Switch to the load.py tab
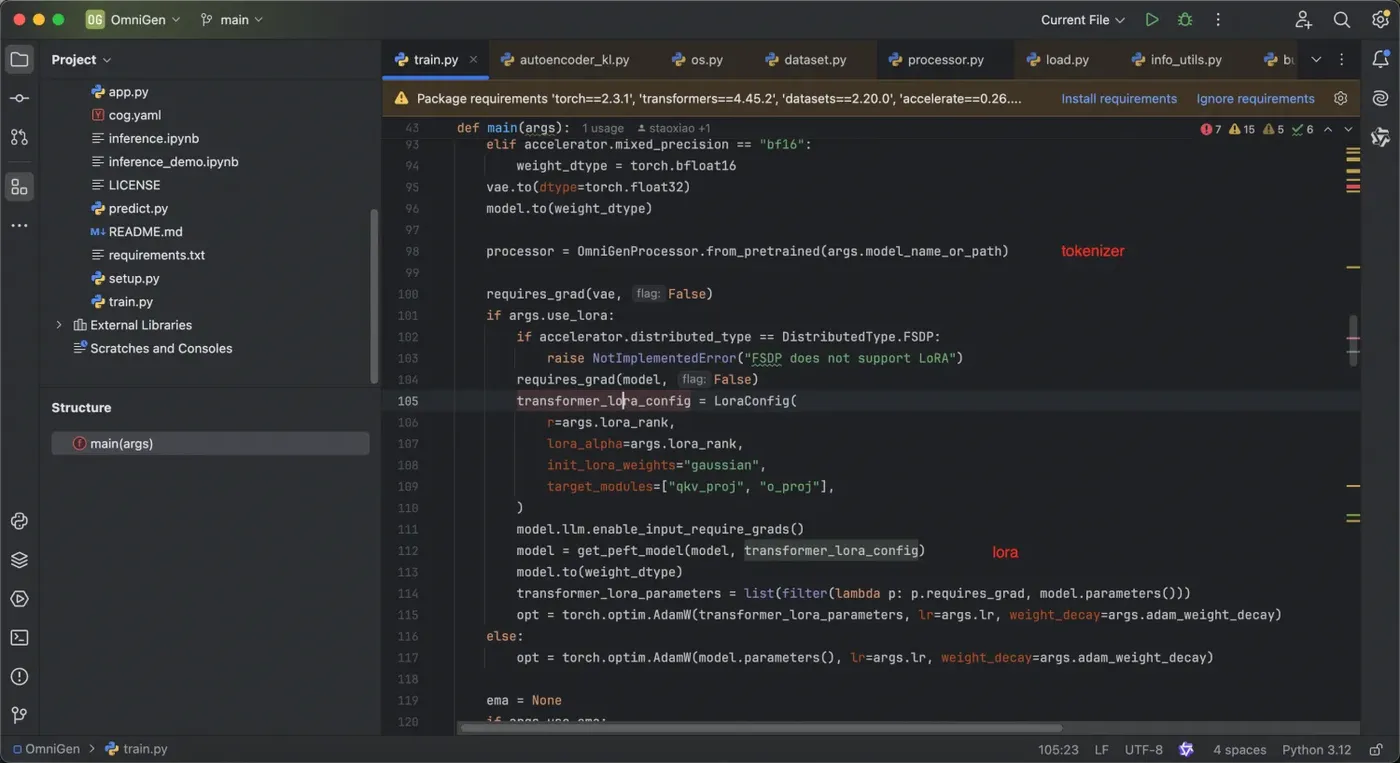 [x=1057, y=59]
